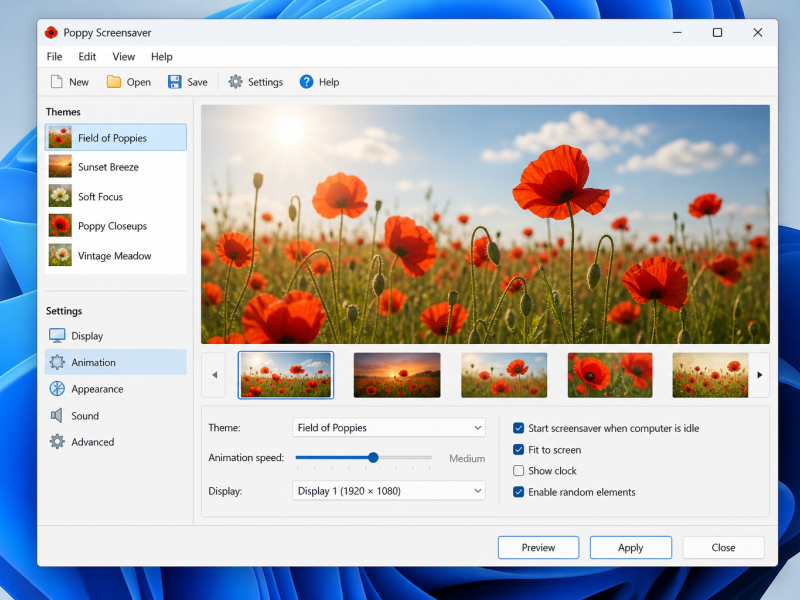Click the Animation speed slider handle
This screenshot has width=800, height=600.
[x=373, y=458]
